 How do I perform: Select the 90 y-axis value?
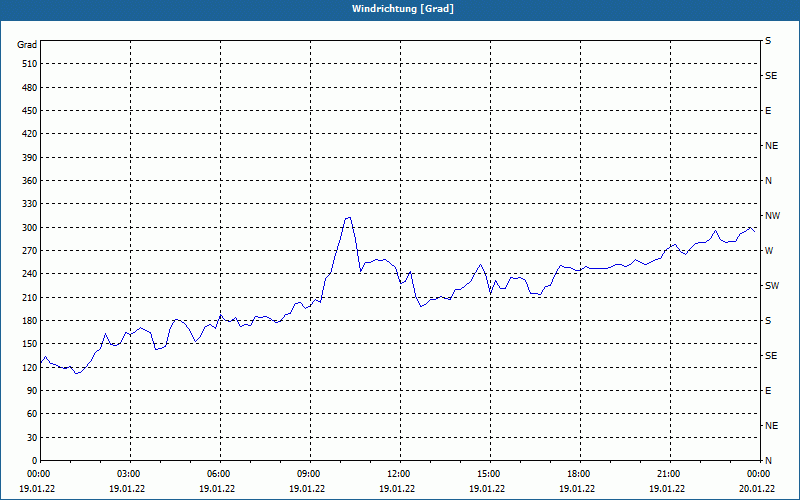[32, 391]
